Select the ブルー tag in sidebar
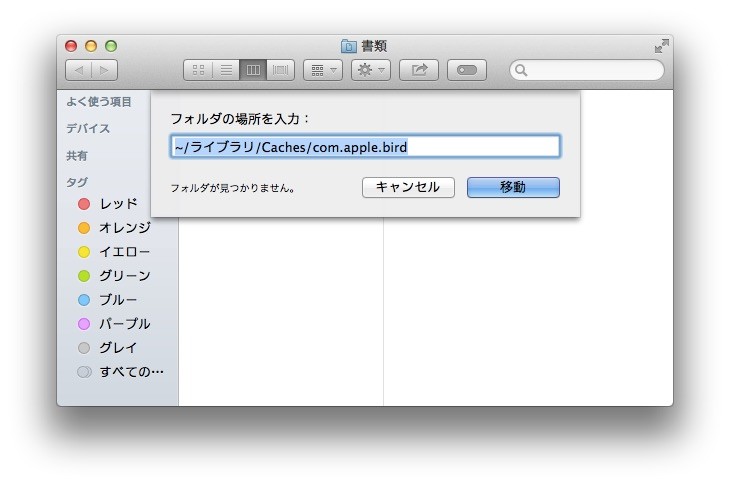Image resolution: width=730 pixels, height=485 pixels. [x=118, y=300]
